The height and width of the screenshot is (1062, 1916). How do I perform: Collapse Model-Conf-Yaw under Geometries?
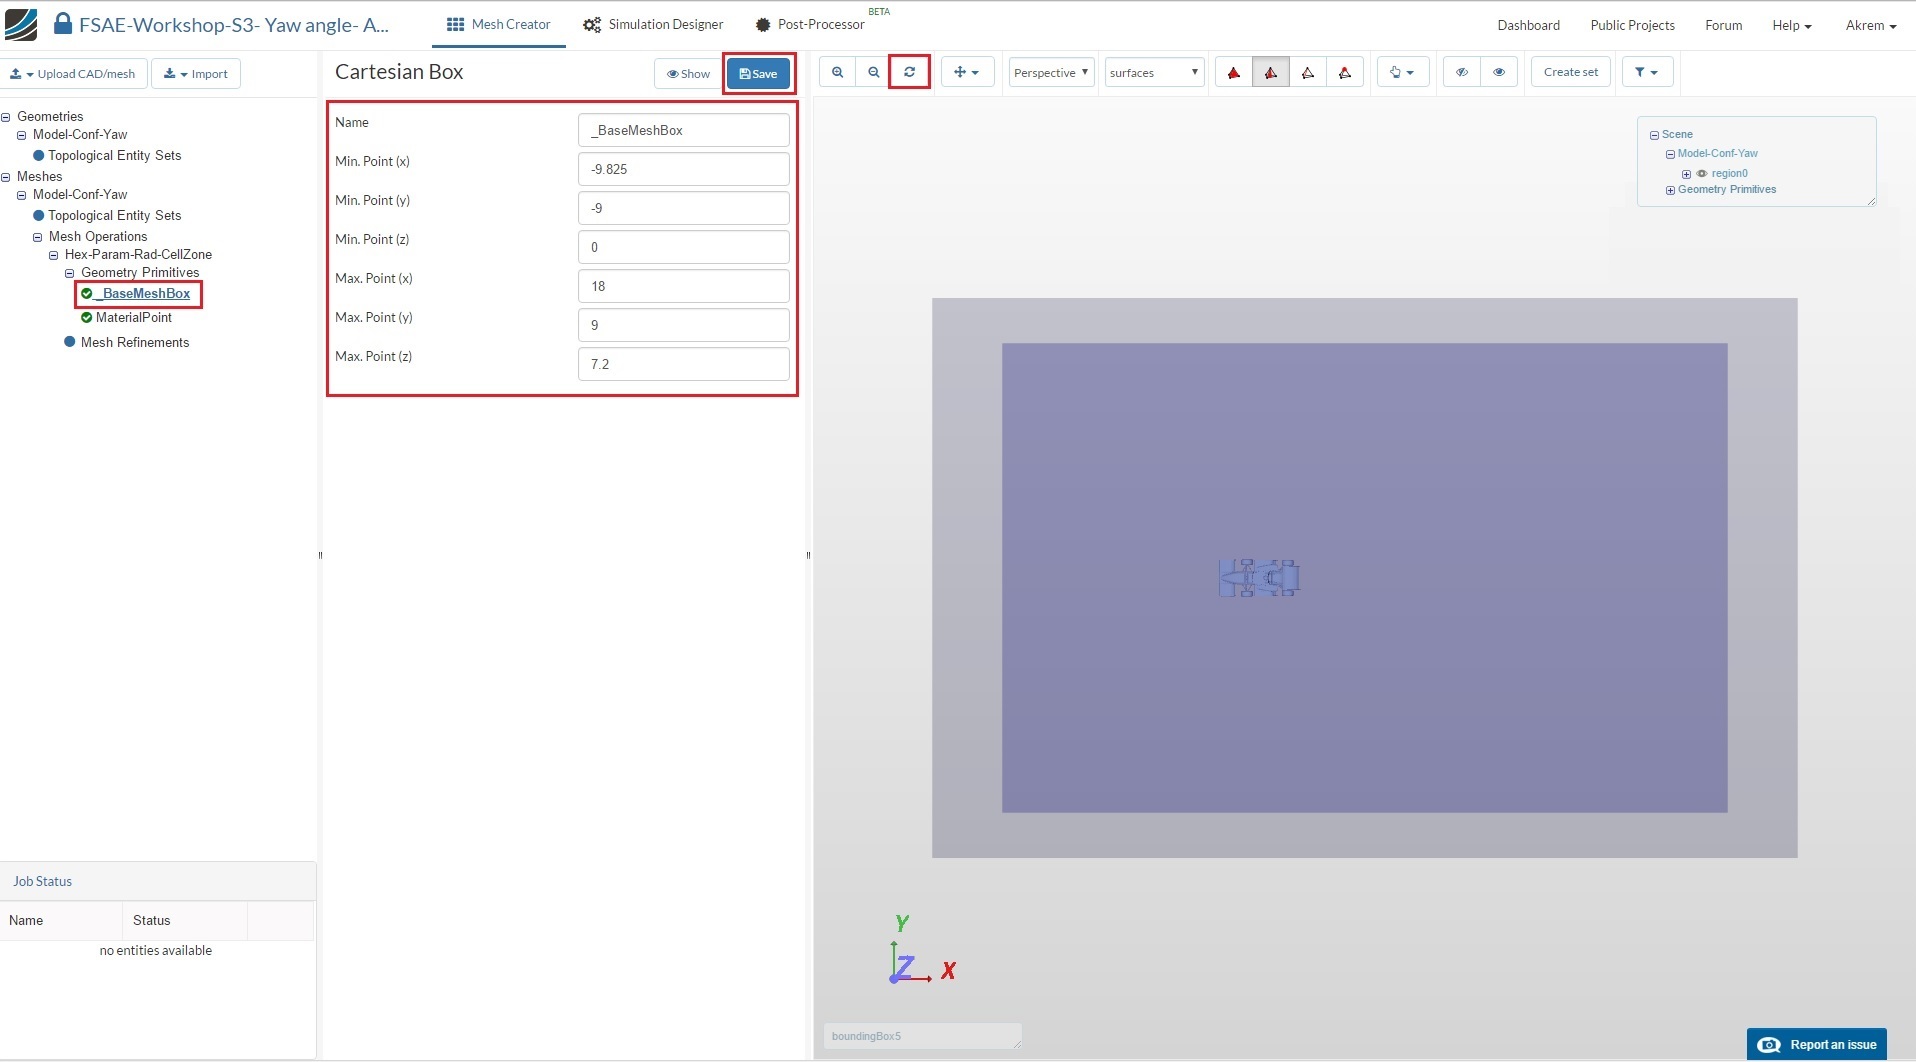pyautogui.click(x=22, y=135)
